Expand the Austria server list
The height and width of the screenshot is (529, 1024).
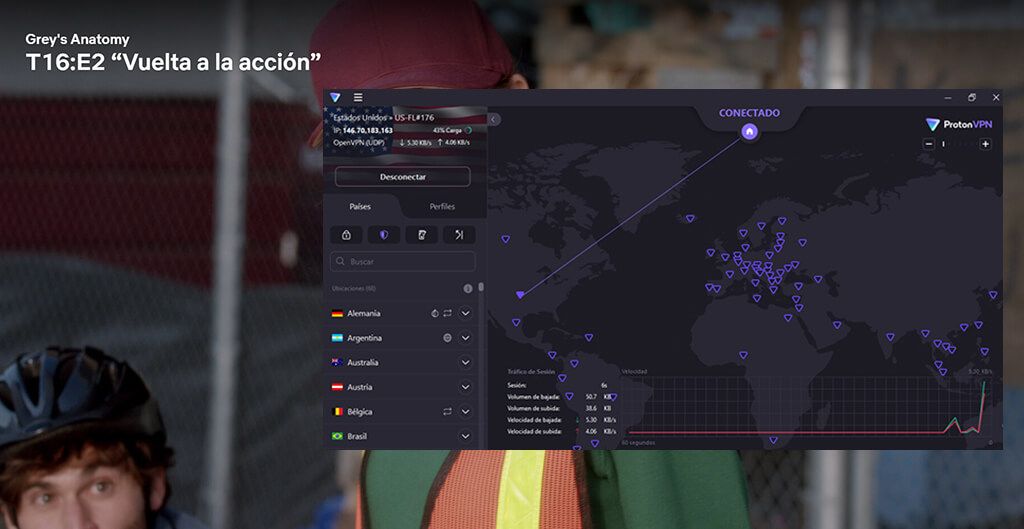click(465, 387)
